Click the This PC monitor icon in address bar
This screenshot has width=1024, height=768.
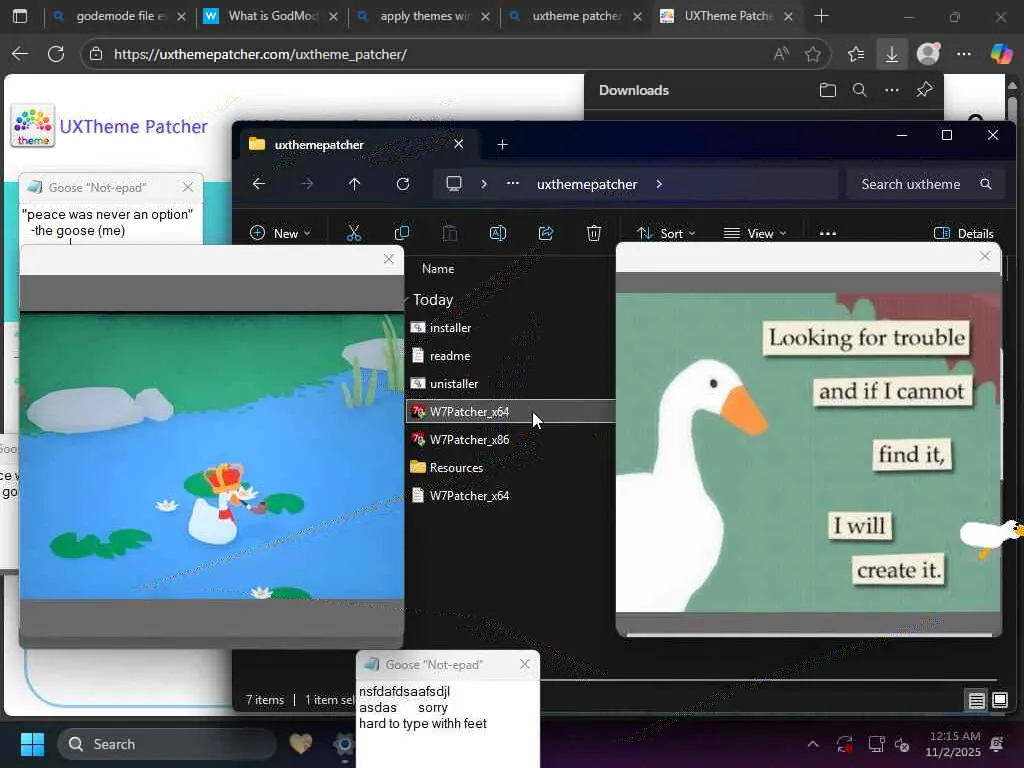(453, 184)
